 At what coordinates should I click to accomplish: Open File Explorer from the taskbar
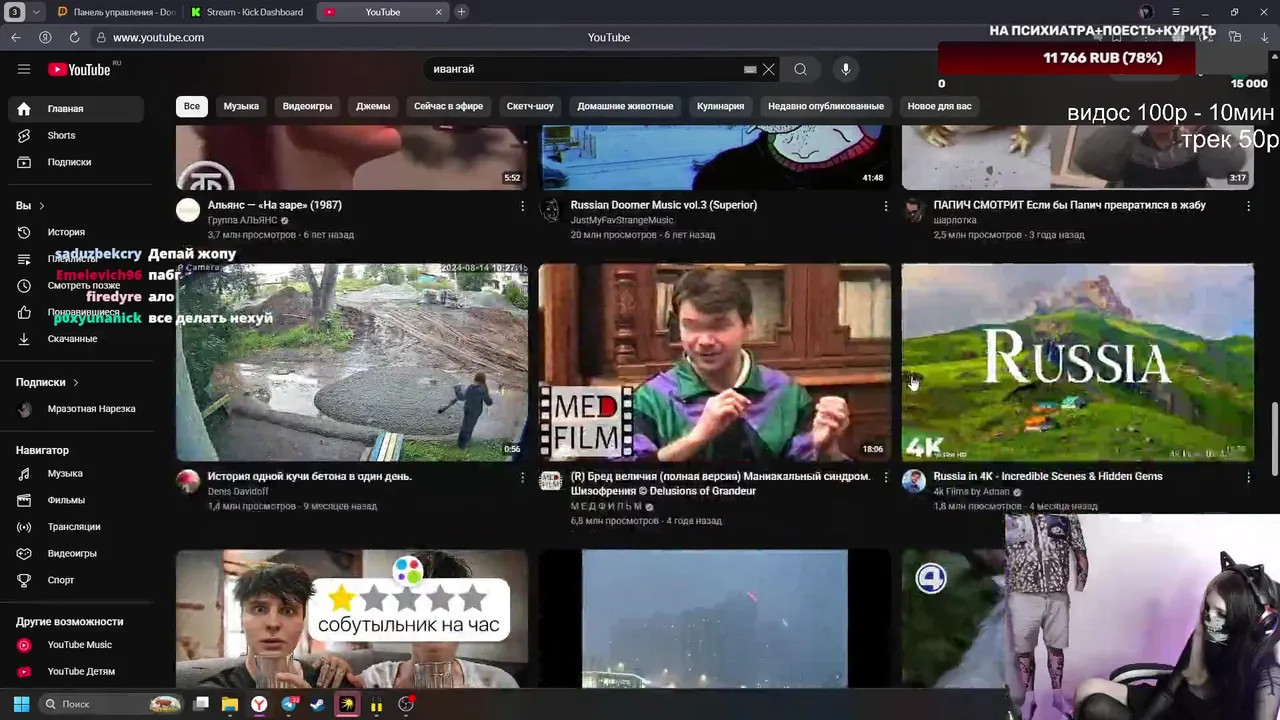229,704
